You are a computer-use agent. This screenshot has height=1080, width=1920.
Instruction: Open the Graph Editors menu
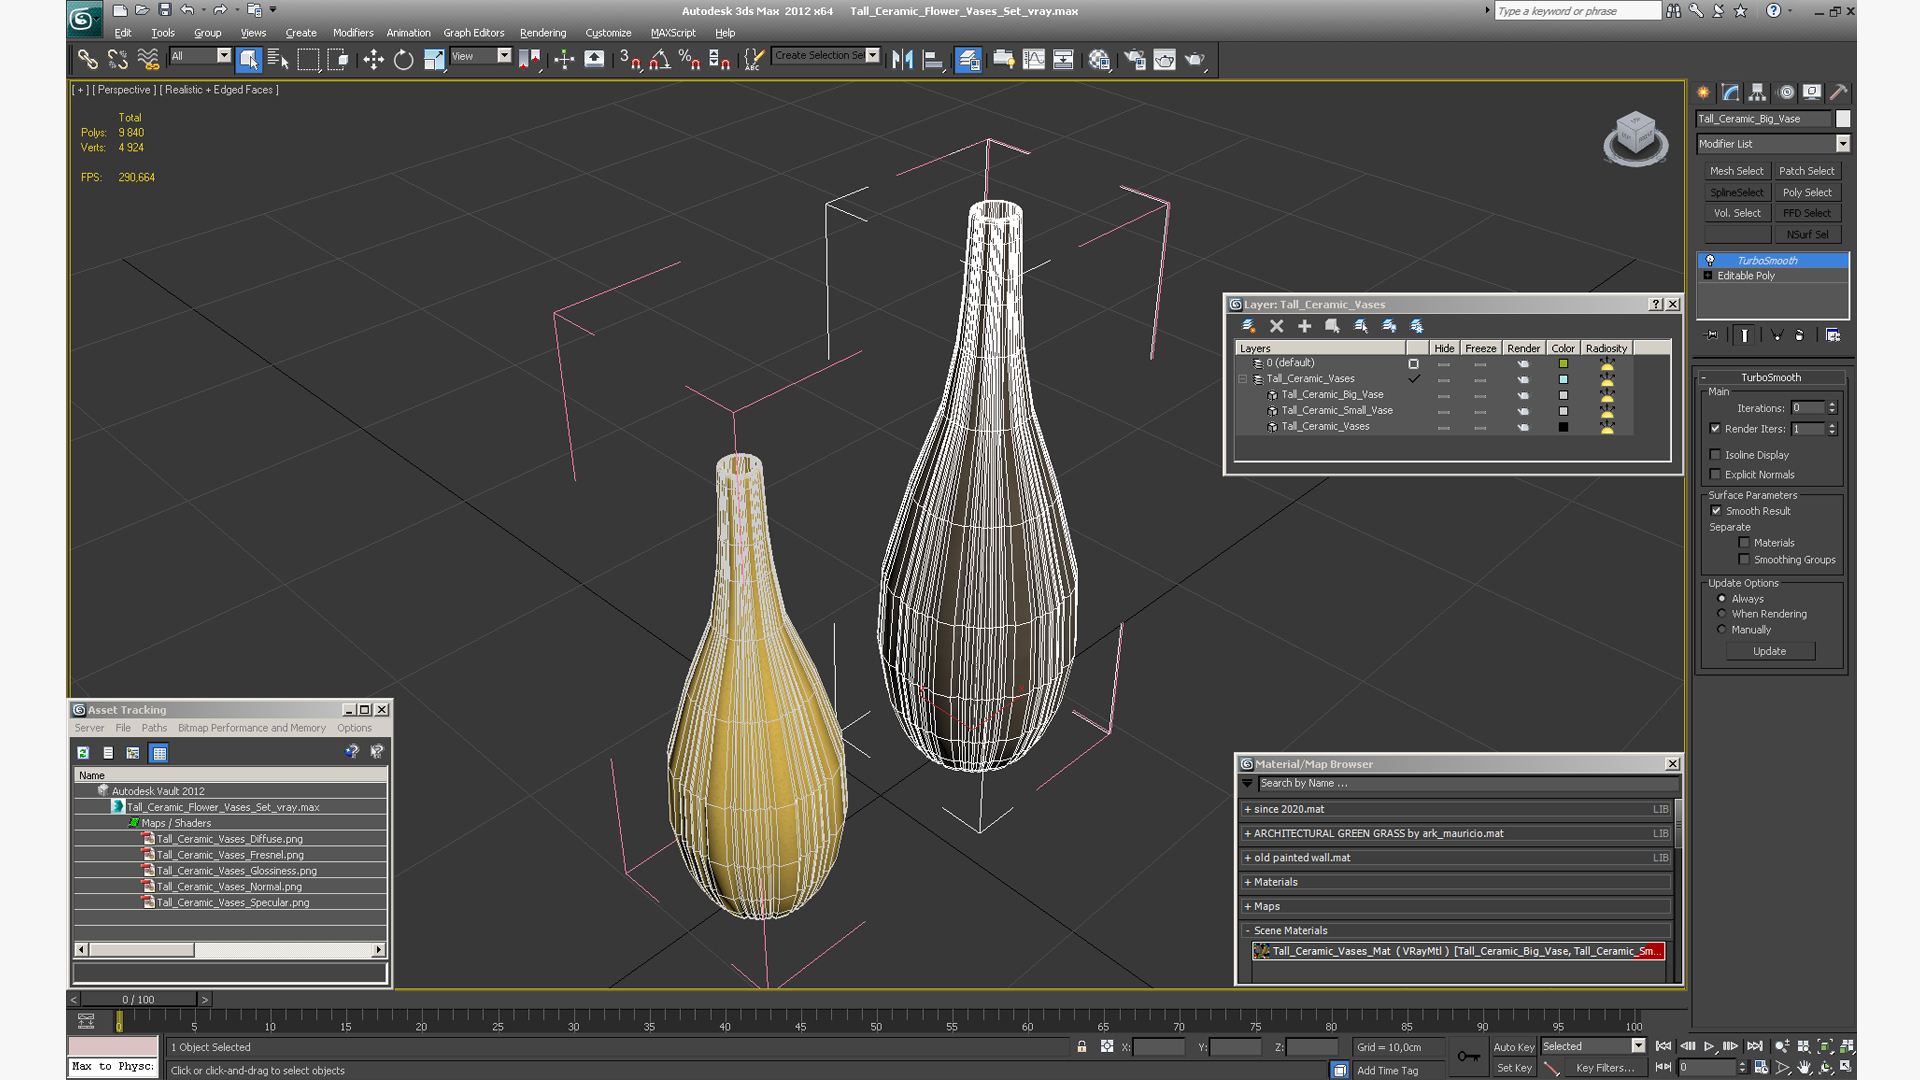(473, 33)
